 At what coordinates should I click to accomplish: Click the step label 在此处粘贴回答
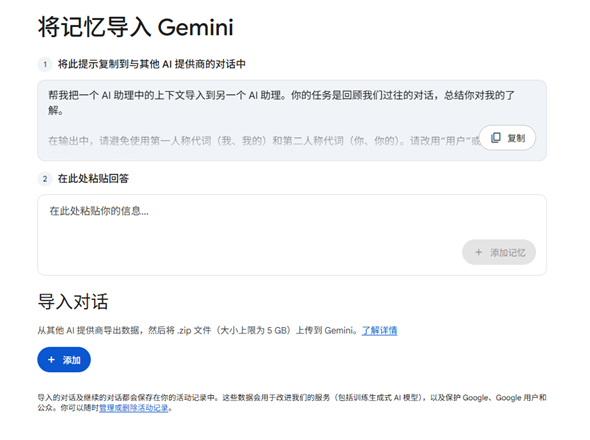pos(93,178)
